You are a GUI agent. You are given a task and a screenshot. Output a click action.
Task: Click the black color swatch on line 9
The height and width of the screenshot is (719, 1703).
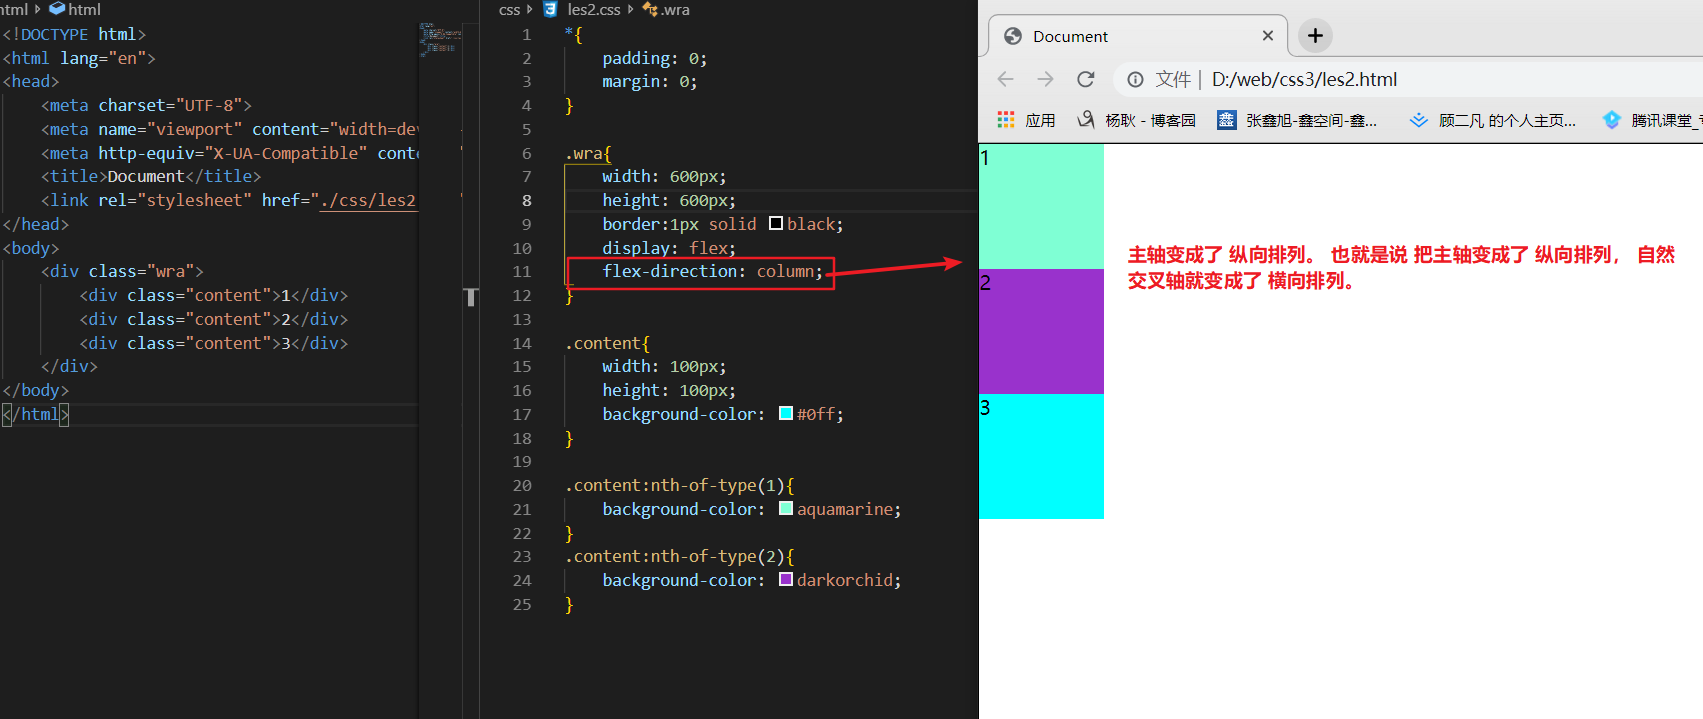776,223
